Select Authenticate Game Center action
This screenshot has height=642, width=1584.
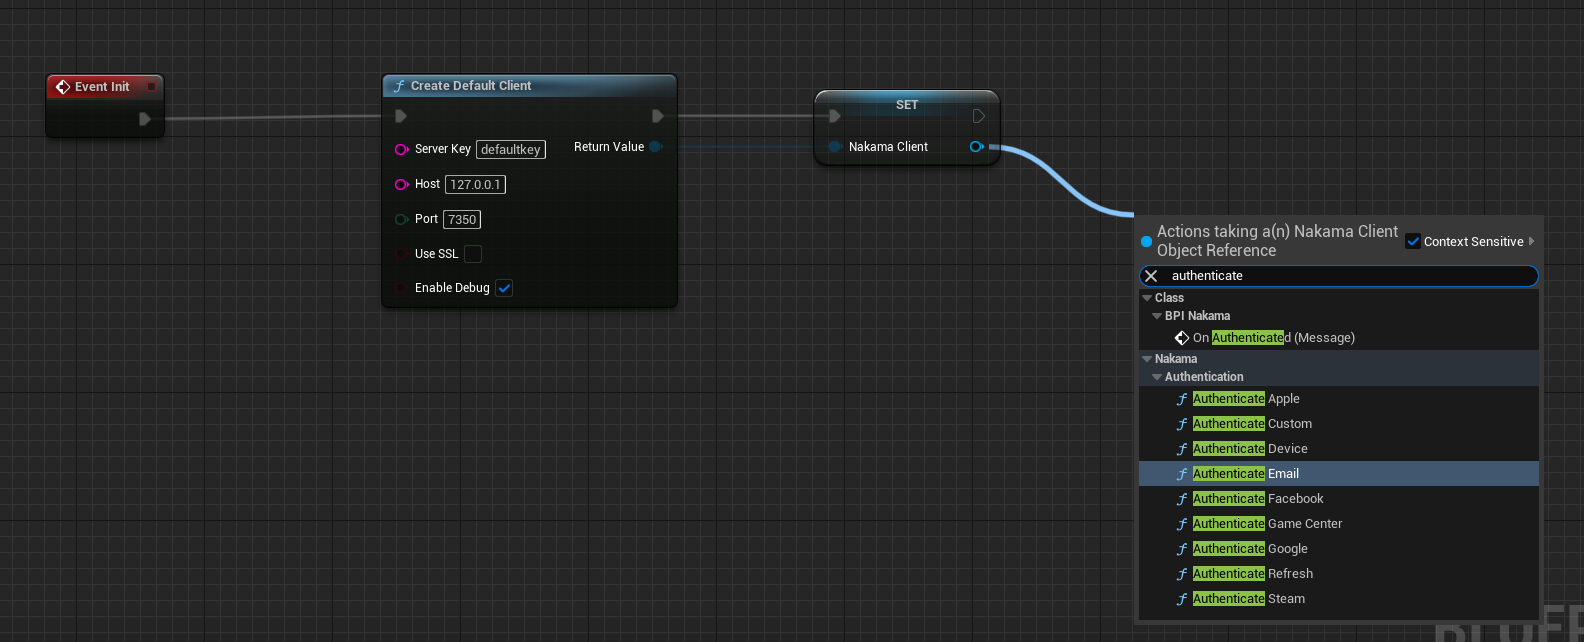[x=1339, y=524]
